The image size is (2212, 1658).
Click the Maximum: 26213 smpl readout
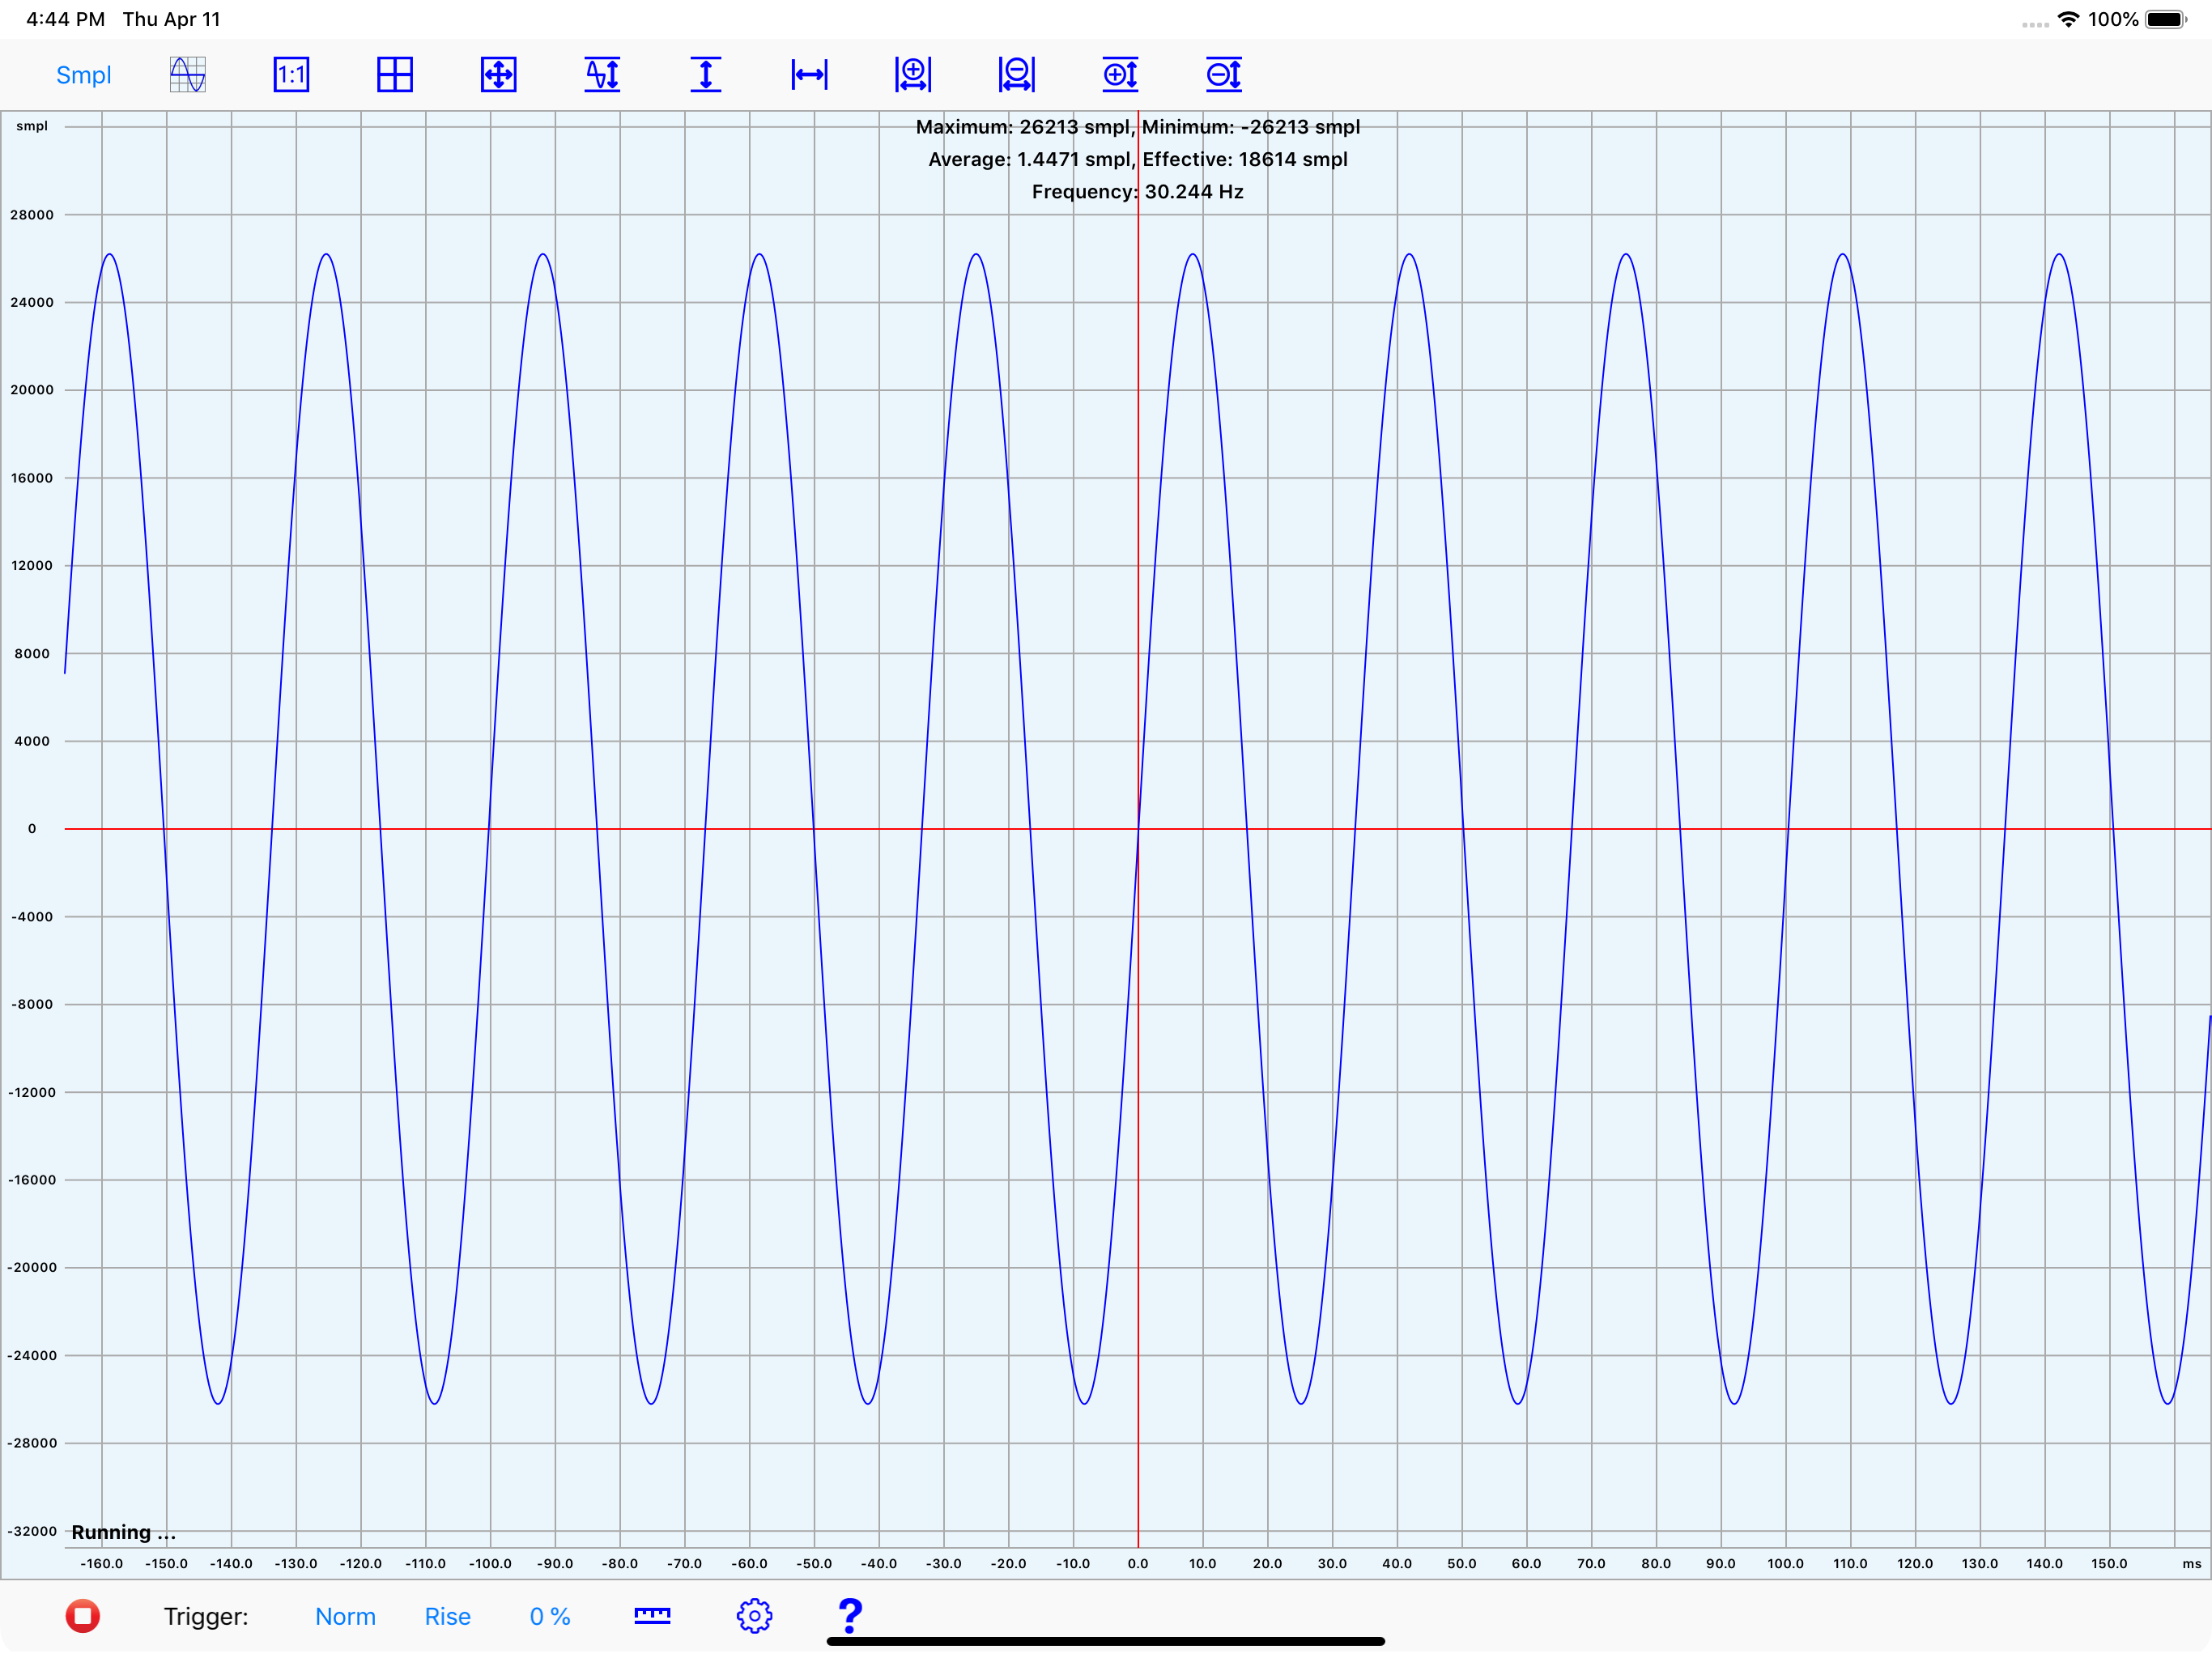(x=1024, y=127)
